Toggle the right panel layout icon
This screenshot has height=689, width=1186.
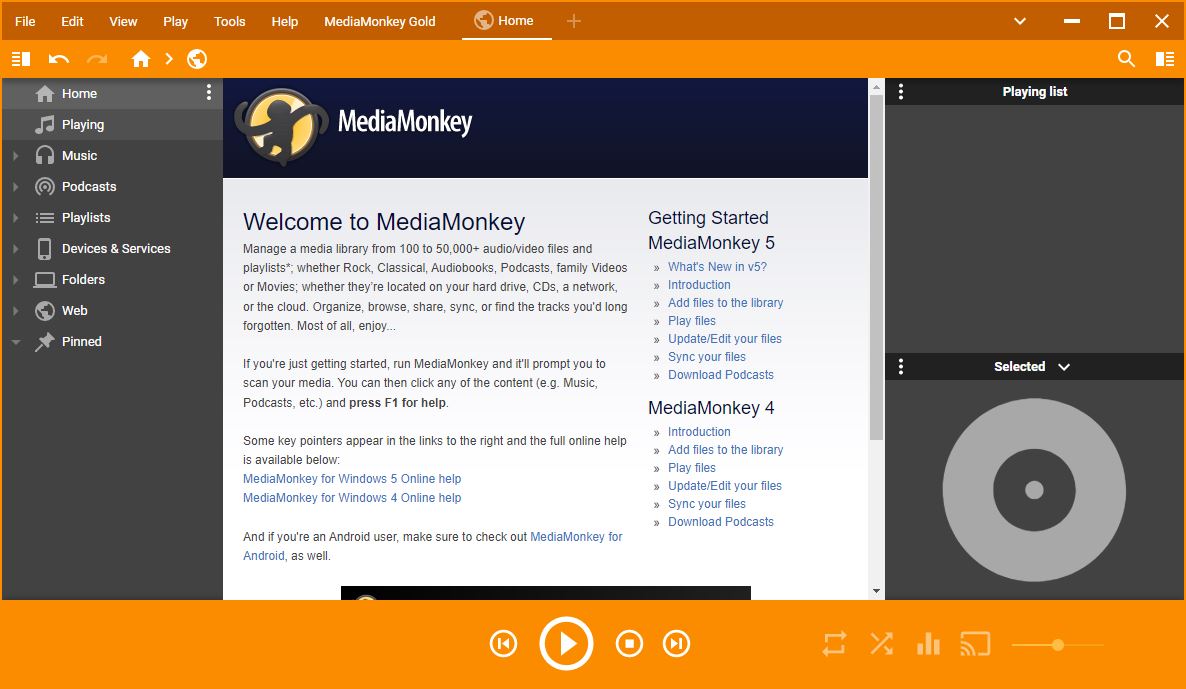click(1165, 59)
